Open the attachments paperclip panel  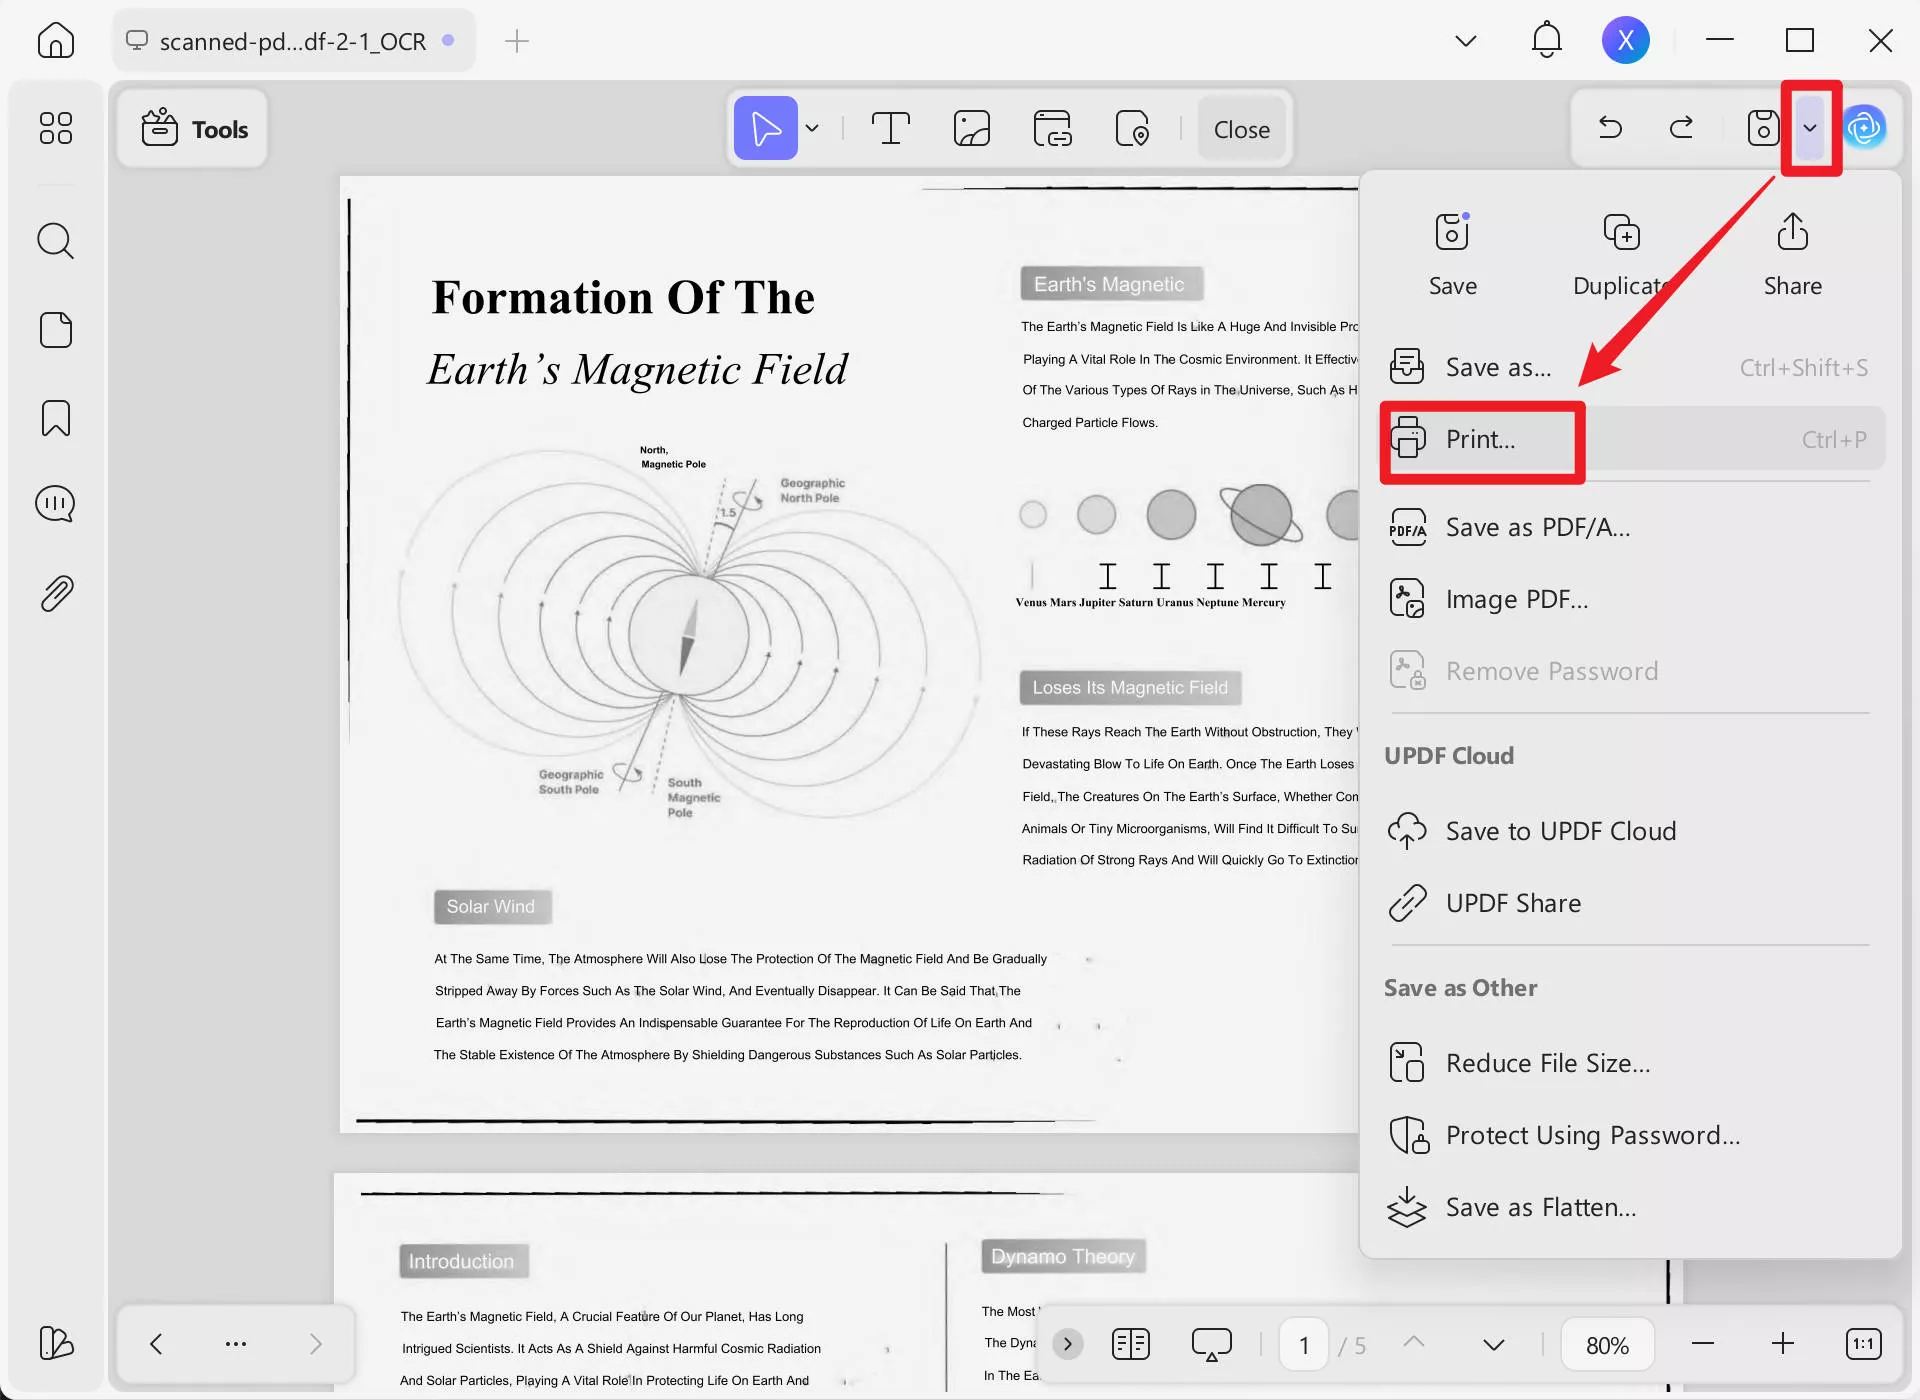[55, 594]
